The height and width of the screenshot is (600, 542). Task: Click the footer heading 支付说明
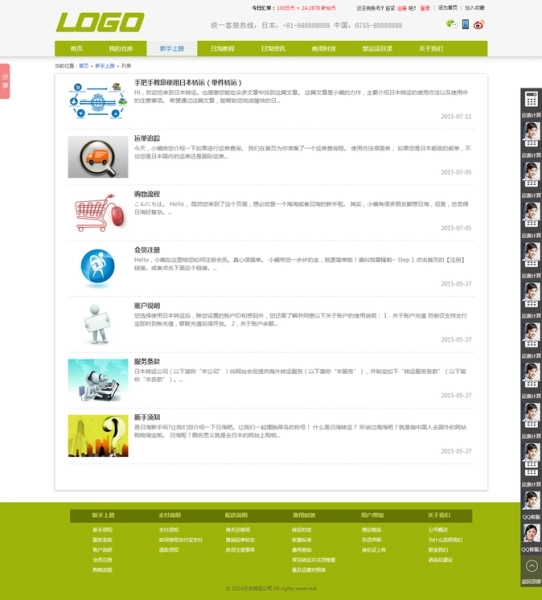(x=170, y=515)
